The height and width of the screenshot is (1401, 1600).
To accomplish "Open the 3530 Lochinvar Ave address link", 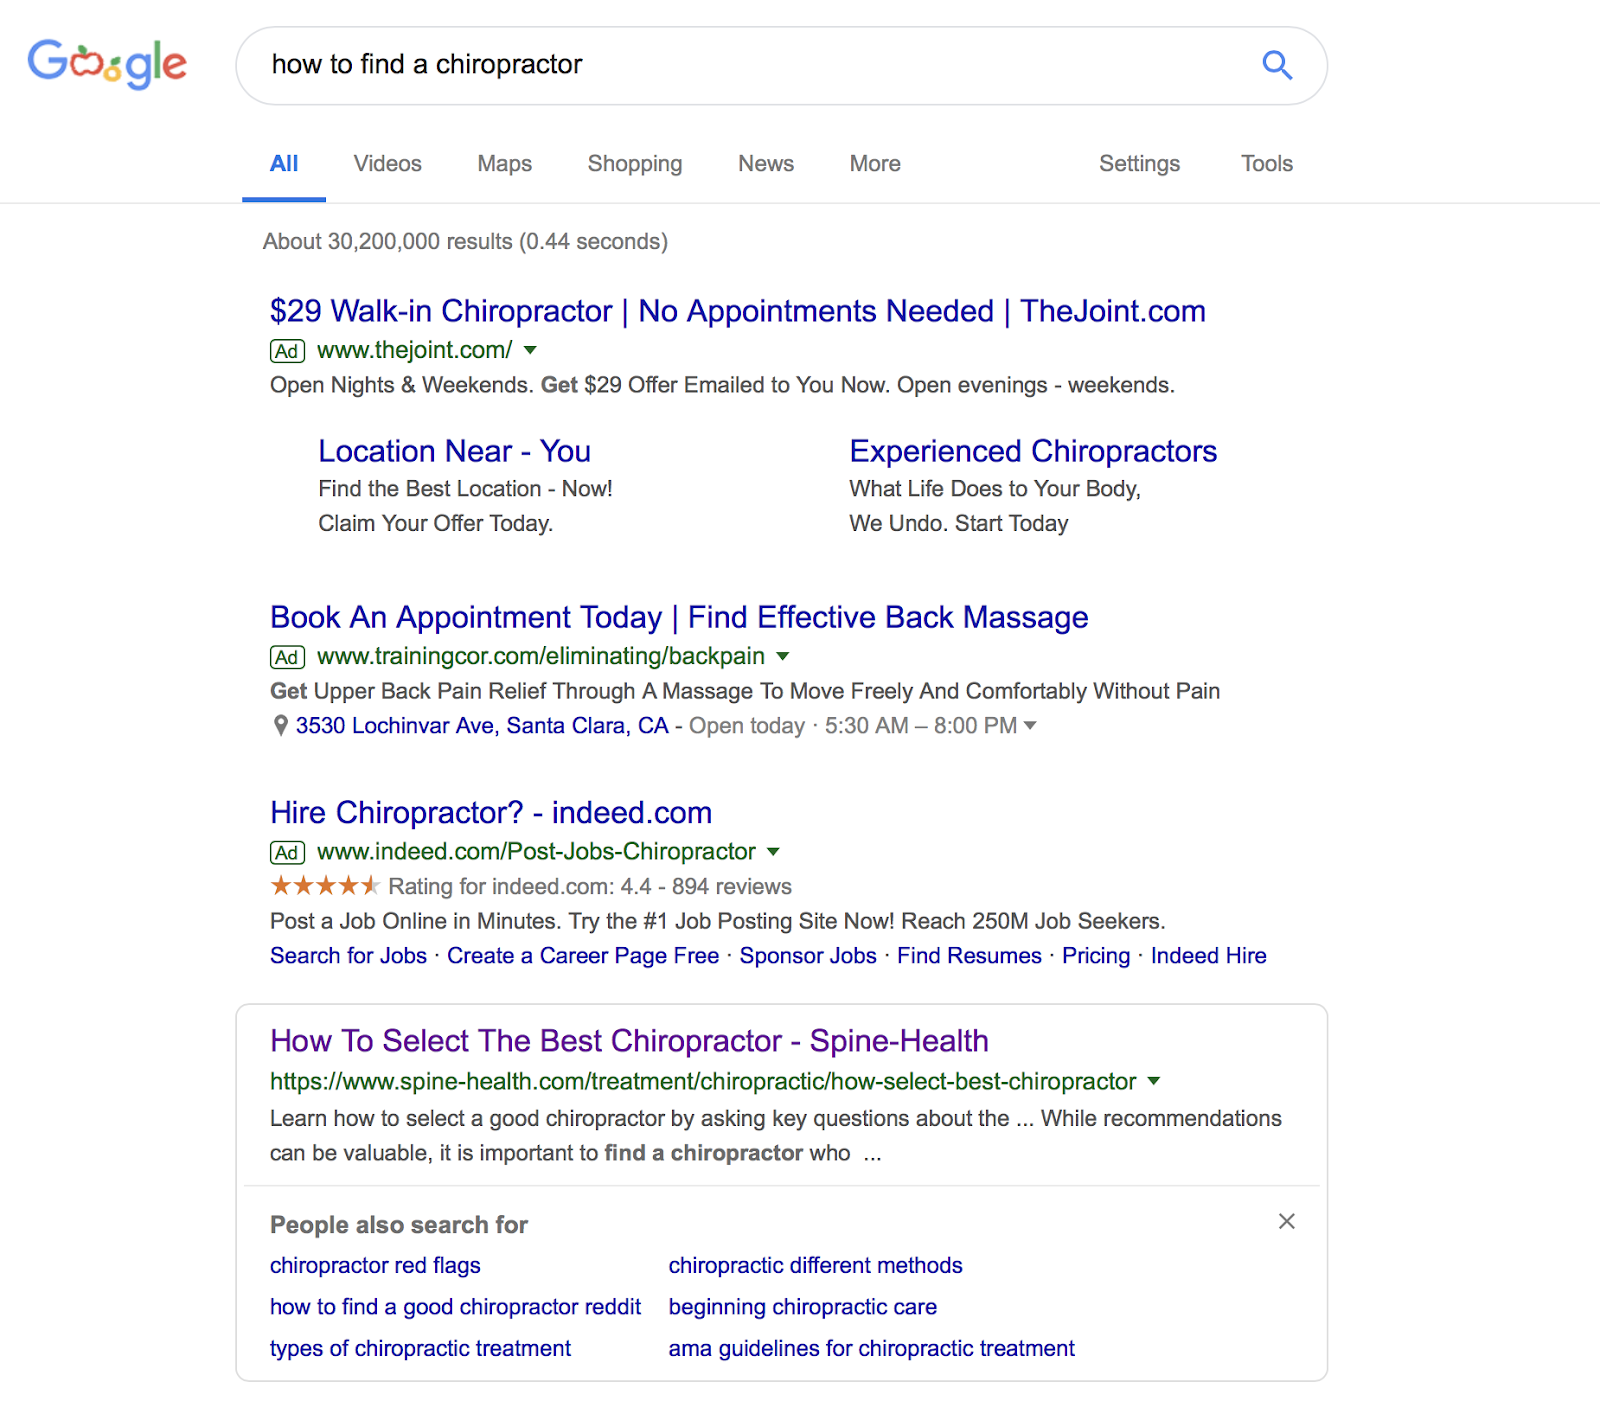I will click(x=482, y=726).
